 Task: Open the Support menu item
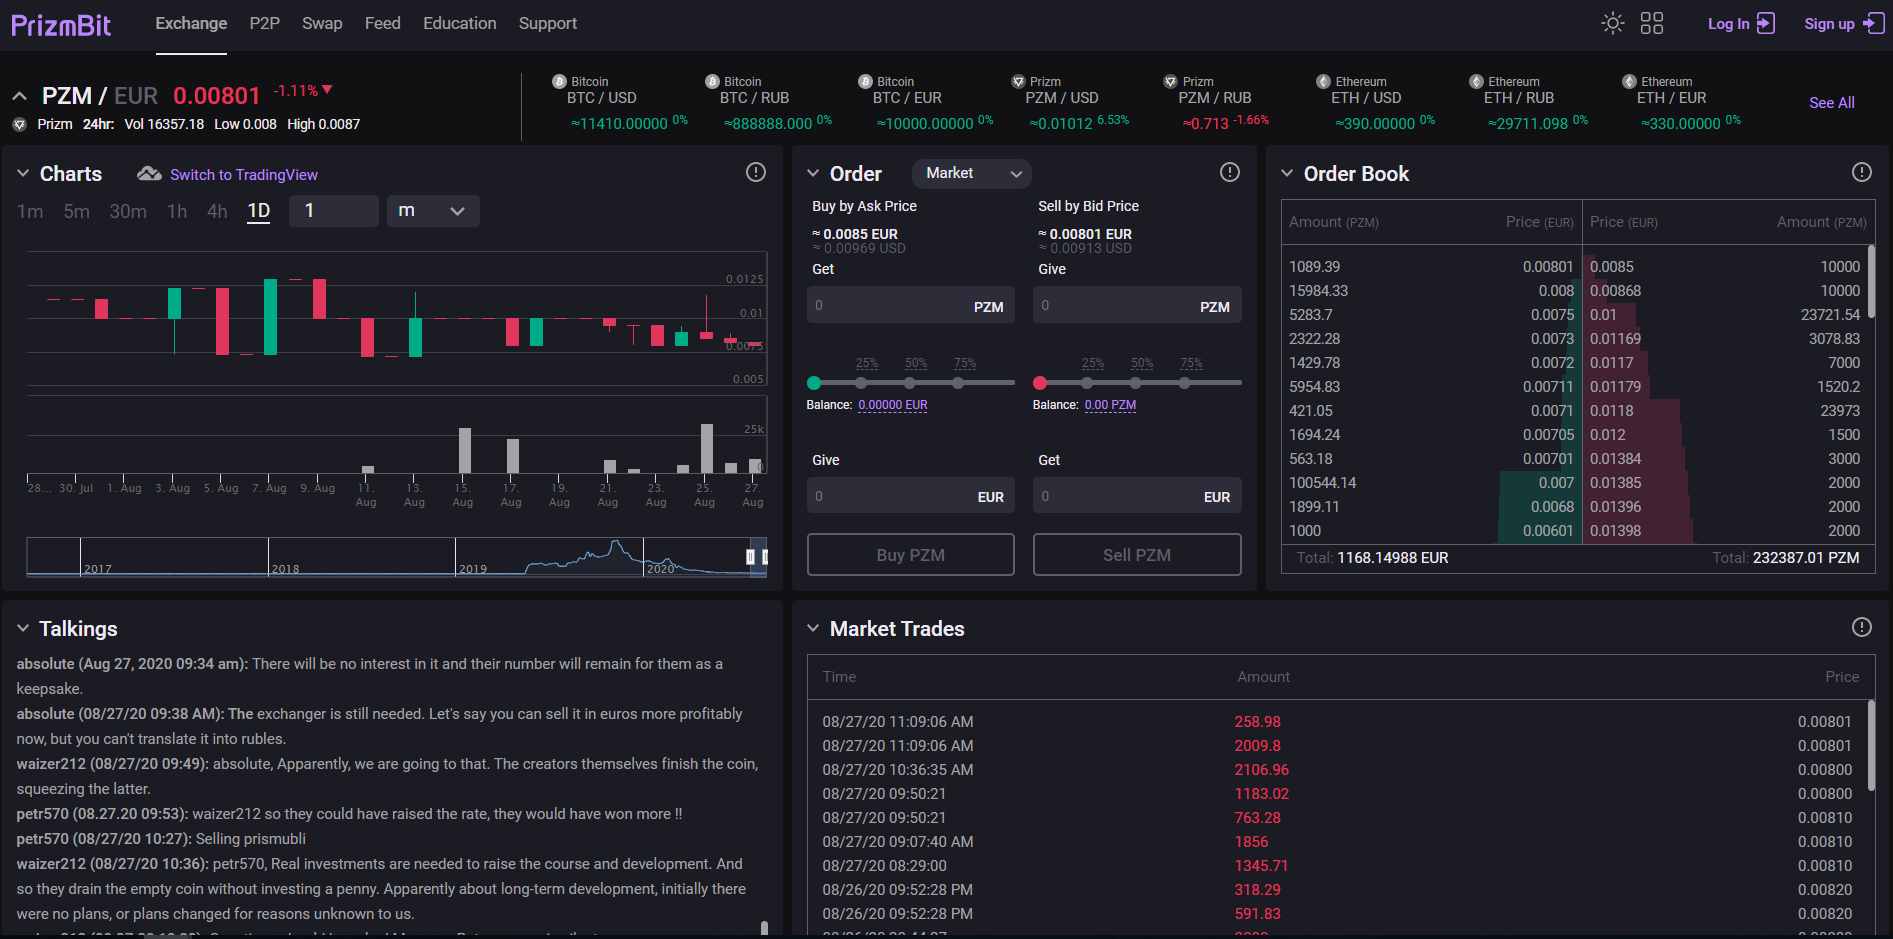[548, 23]
